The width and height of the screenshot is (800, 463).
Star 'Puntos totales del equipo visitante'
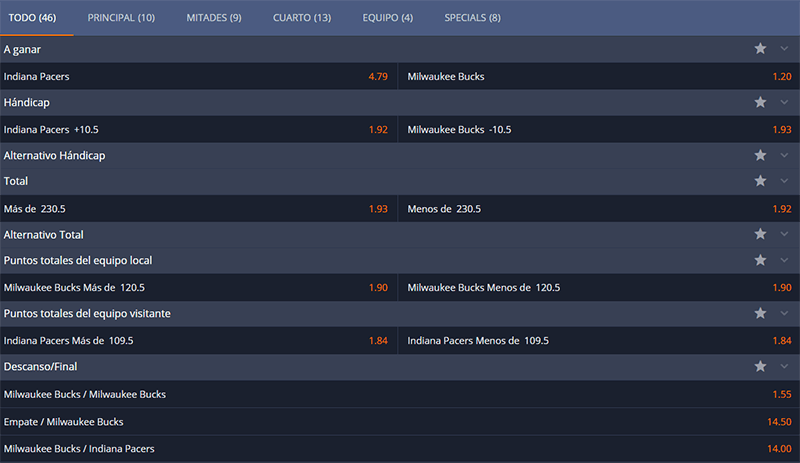[760, 313]
